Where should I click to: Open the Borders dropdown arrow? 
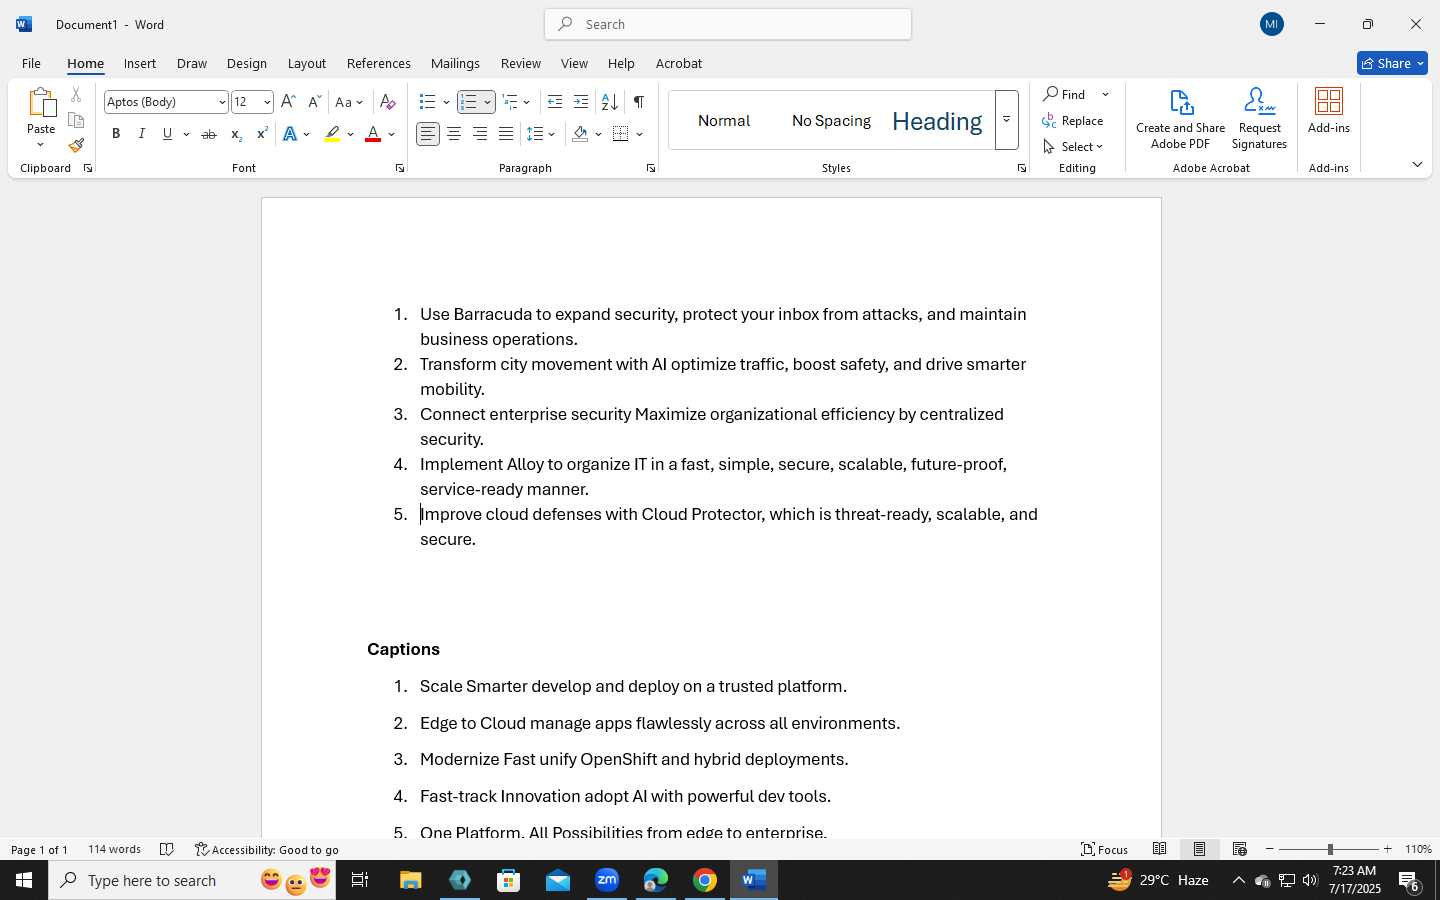pos(640,134)
